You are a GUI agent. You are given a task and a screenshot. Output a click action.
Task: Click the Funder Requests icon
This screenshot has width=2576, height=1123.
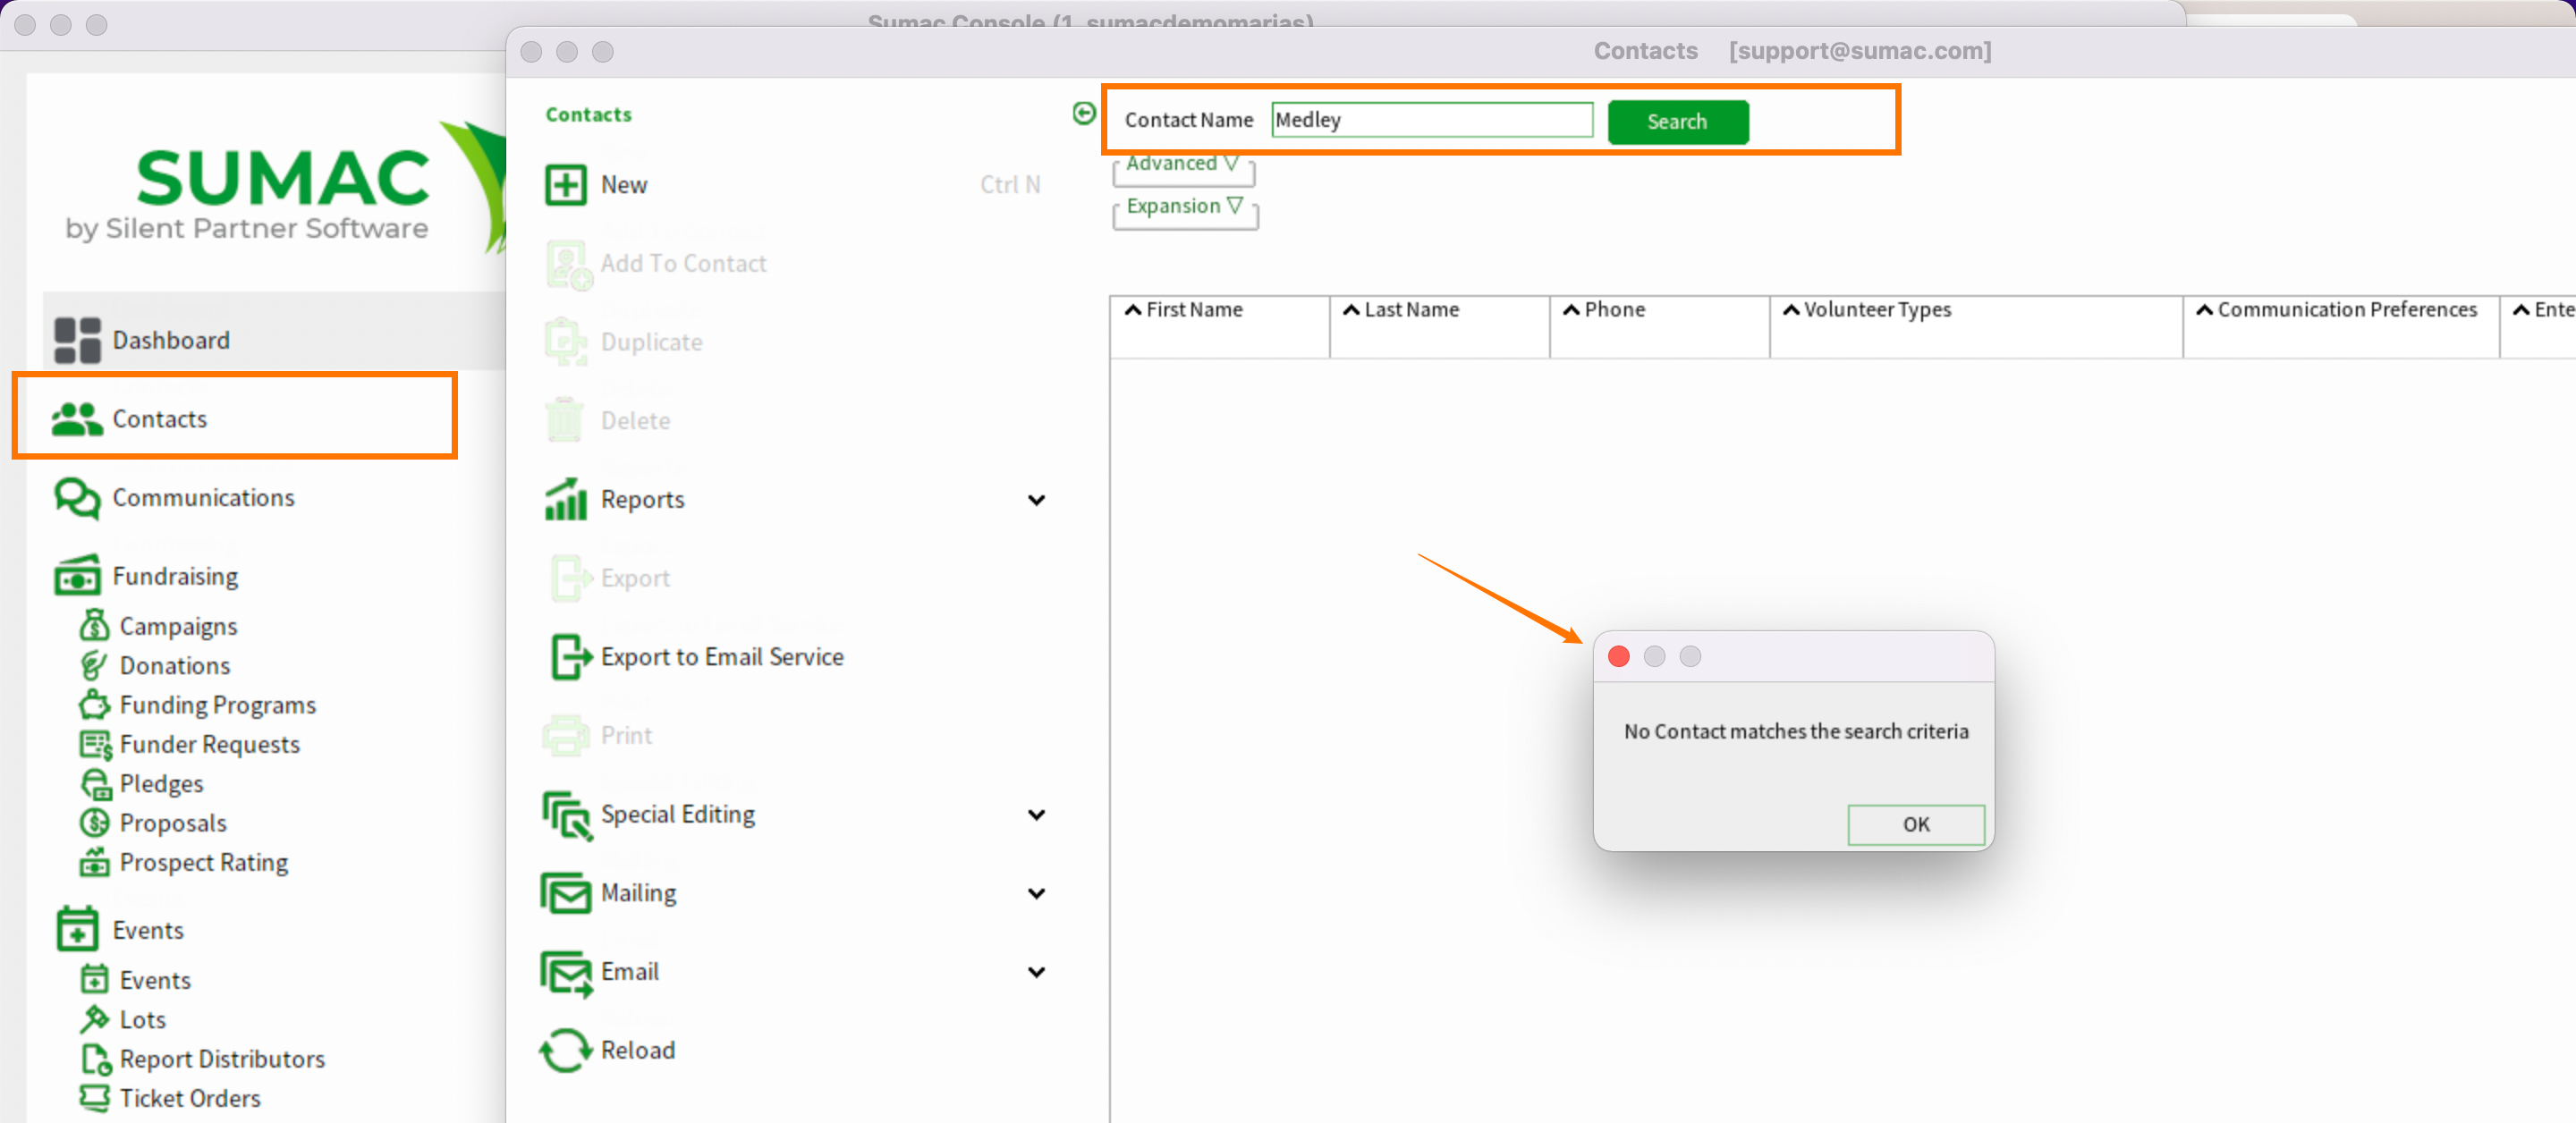pyautogui.click(x=95, y=745)
